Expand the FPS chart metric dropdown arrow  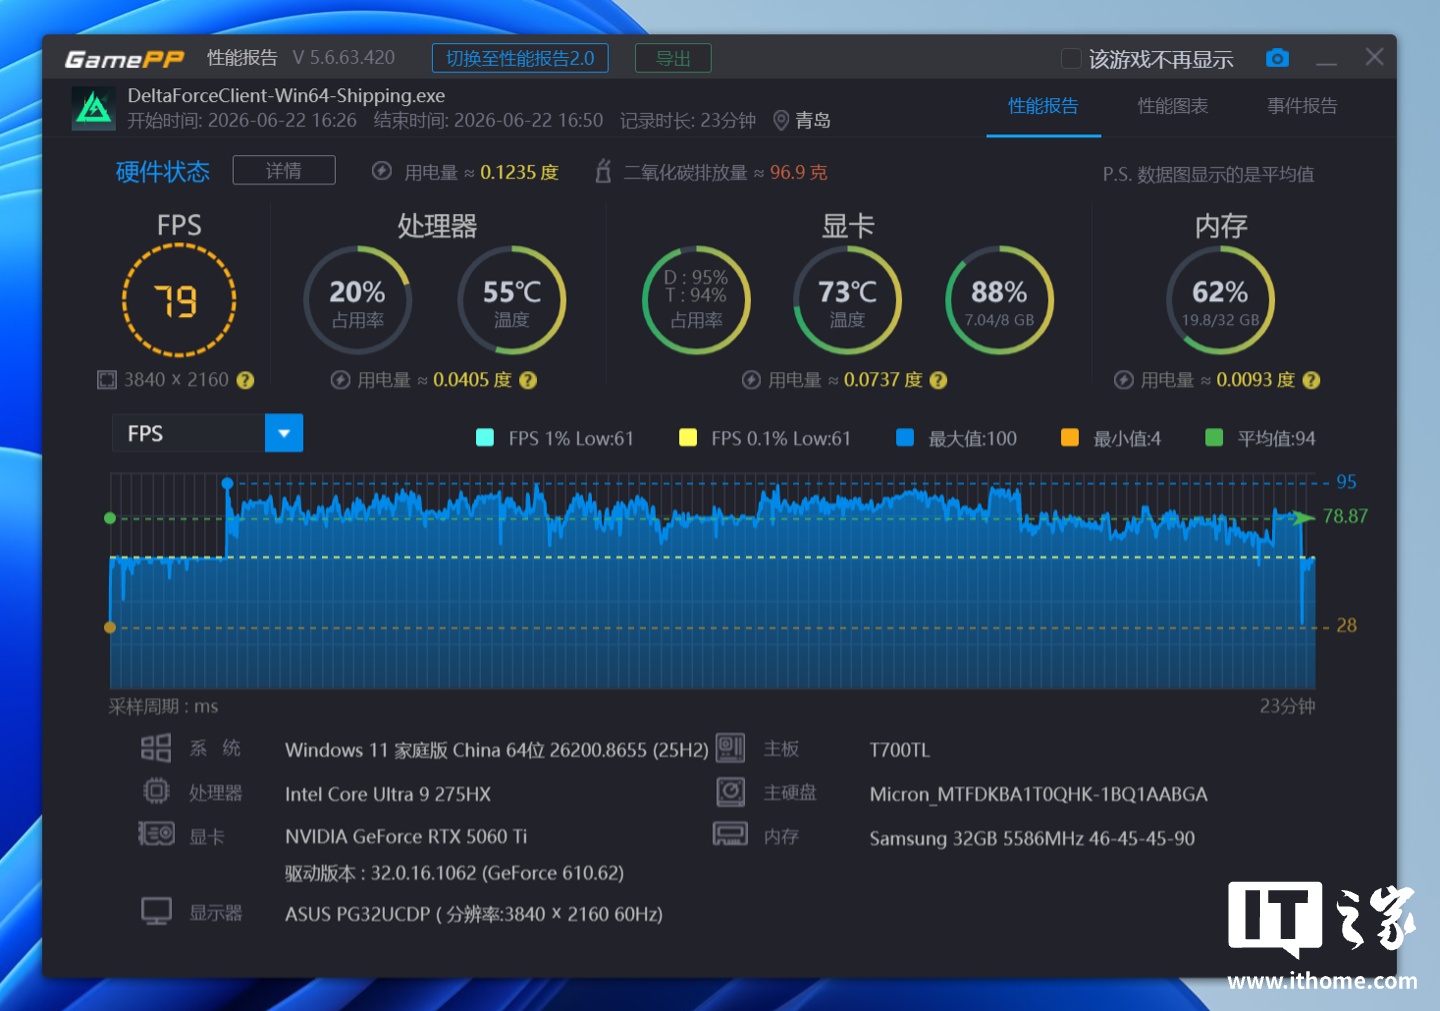(284, 433)
